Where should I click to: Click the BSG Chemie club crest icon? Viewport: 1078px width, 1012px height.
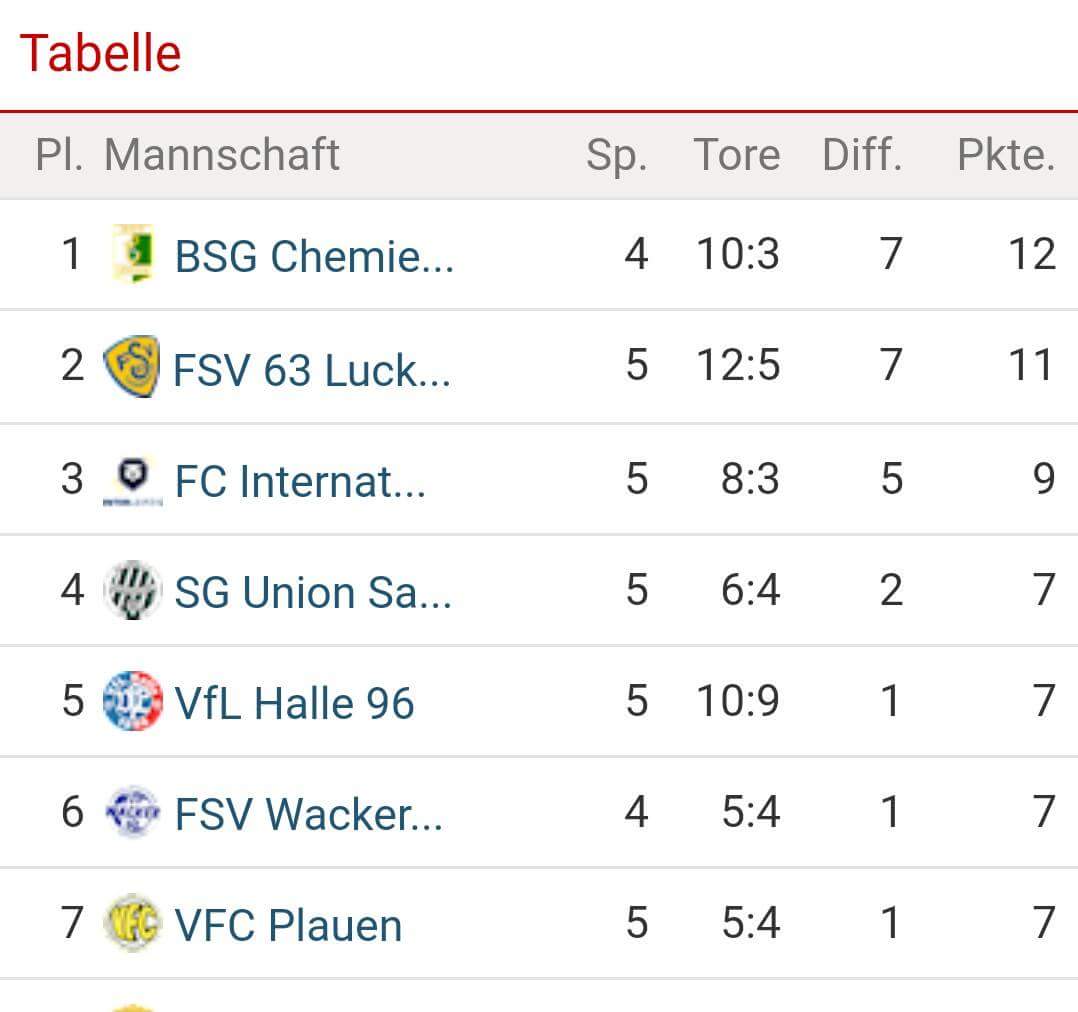point(133,254)
